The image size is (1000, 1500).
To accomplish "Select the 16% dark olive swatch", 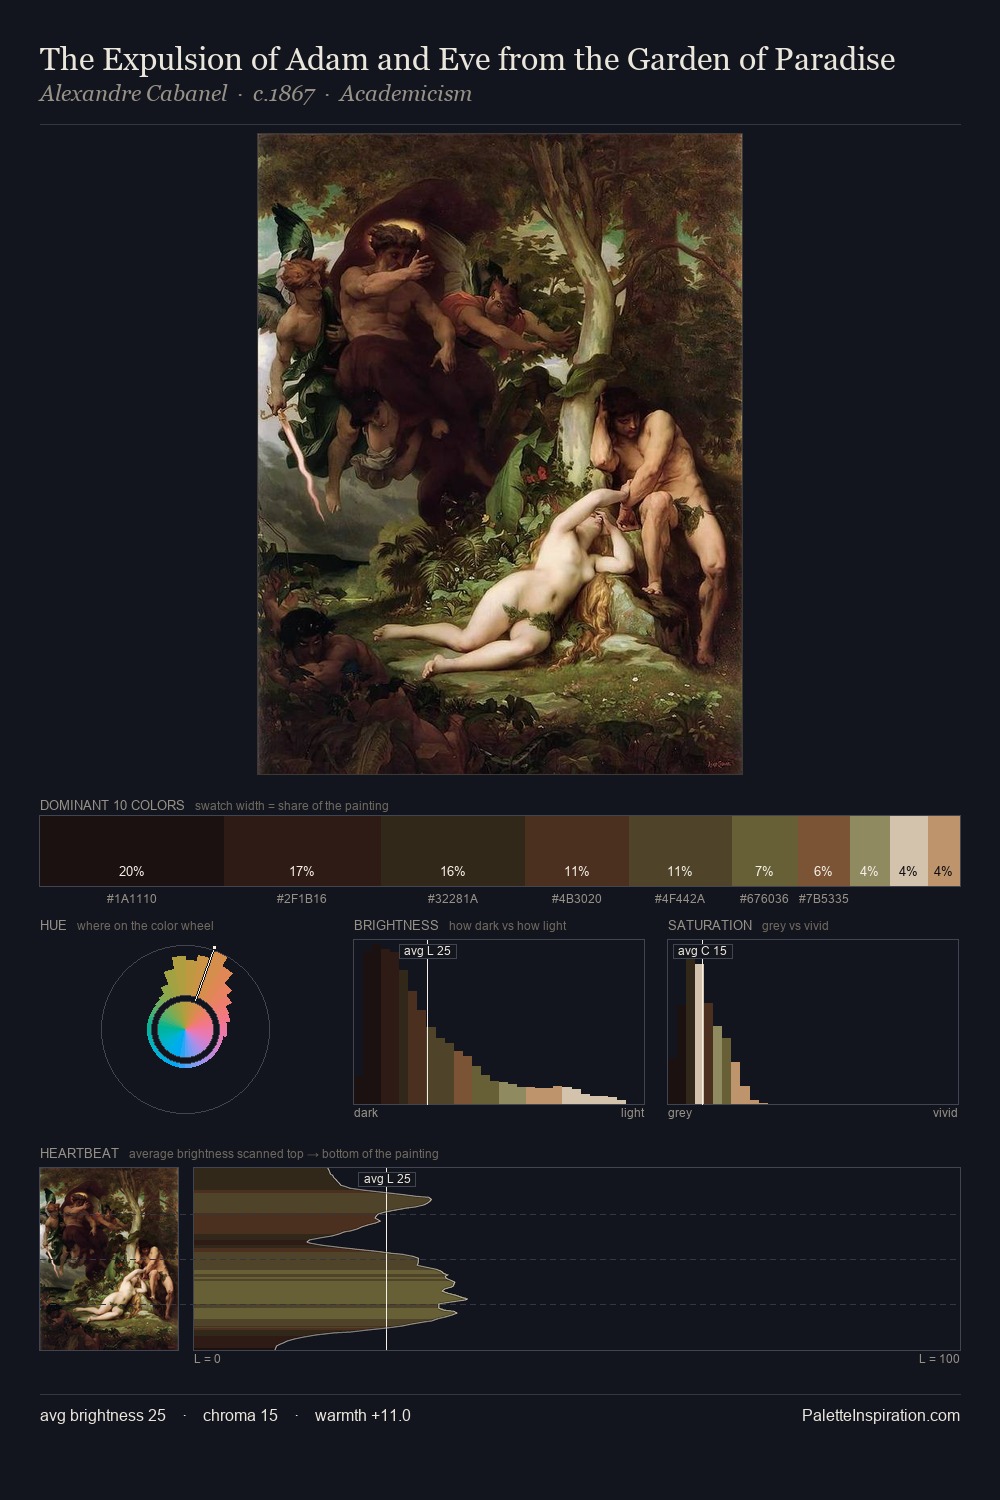I will (453, 851).
